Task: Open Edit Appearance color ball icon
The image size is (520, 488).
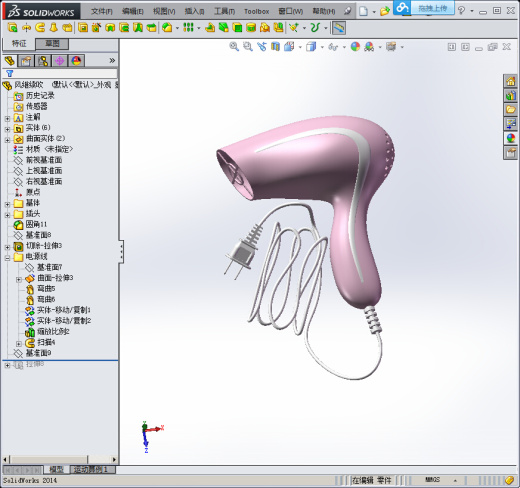Action: click(x=355, y=47)
